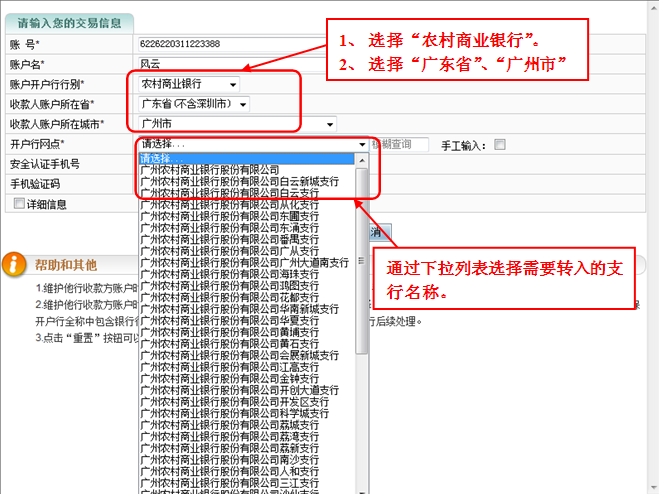Pick the 黄埔支行 branch
The width and height of the screenshot is (659, 494).
(247, 332)
